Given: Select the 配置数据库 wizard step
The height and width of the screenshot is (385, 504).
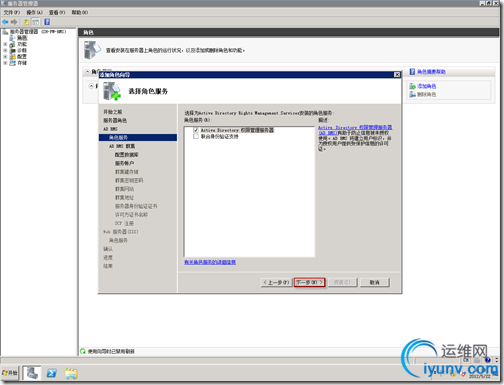Looking at the screenshot, I should point(127,155).
